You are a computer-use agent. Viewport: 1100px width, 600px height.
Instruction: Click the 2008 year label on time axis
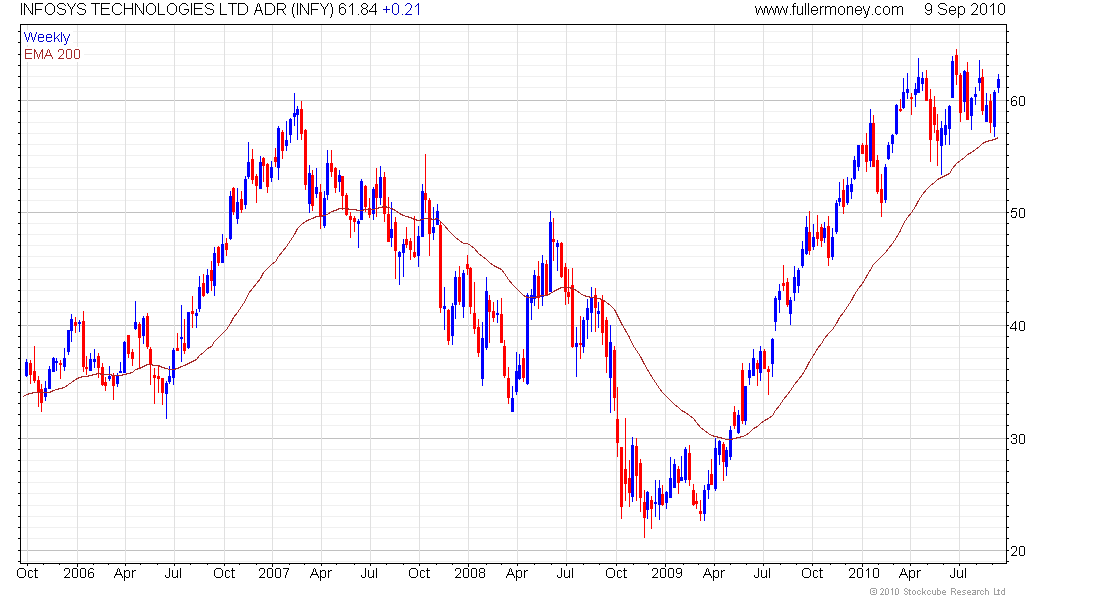469,573
